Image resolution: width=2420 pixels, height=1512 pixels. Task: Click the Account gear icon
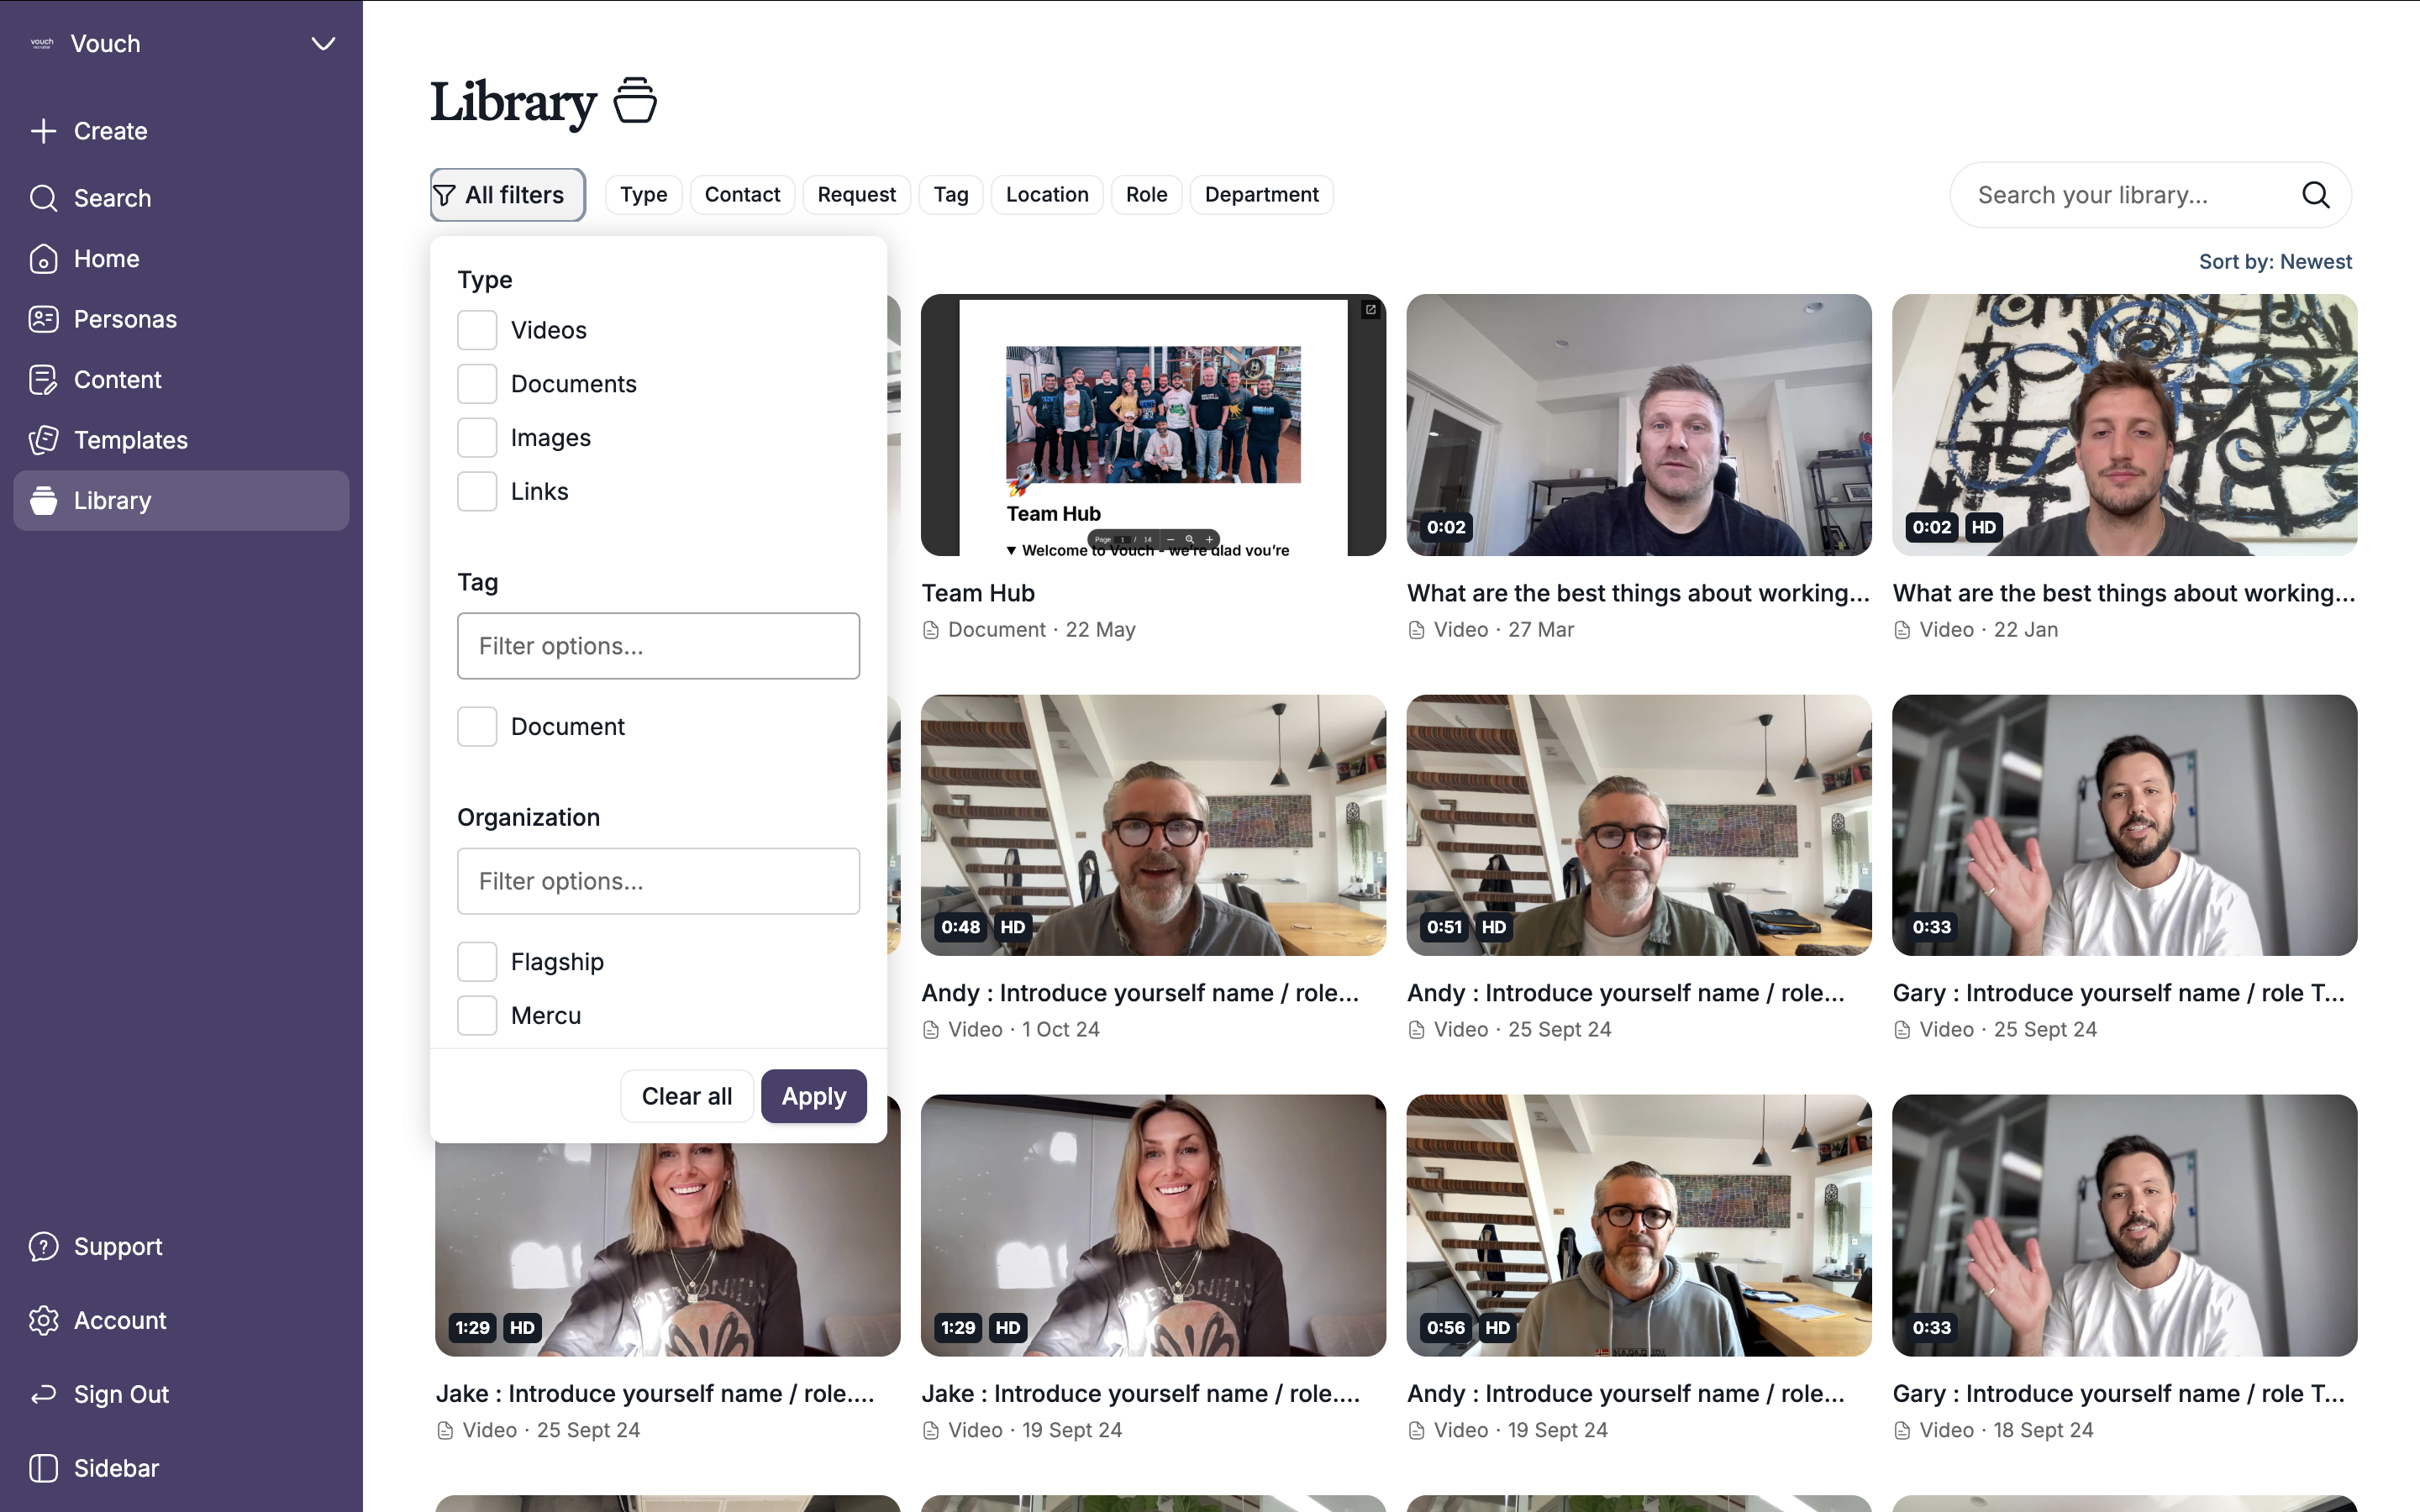click(43, 1320)
